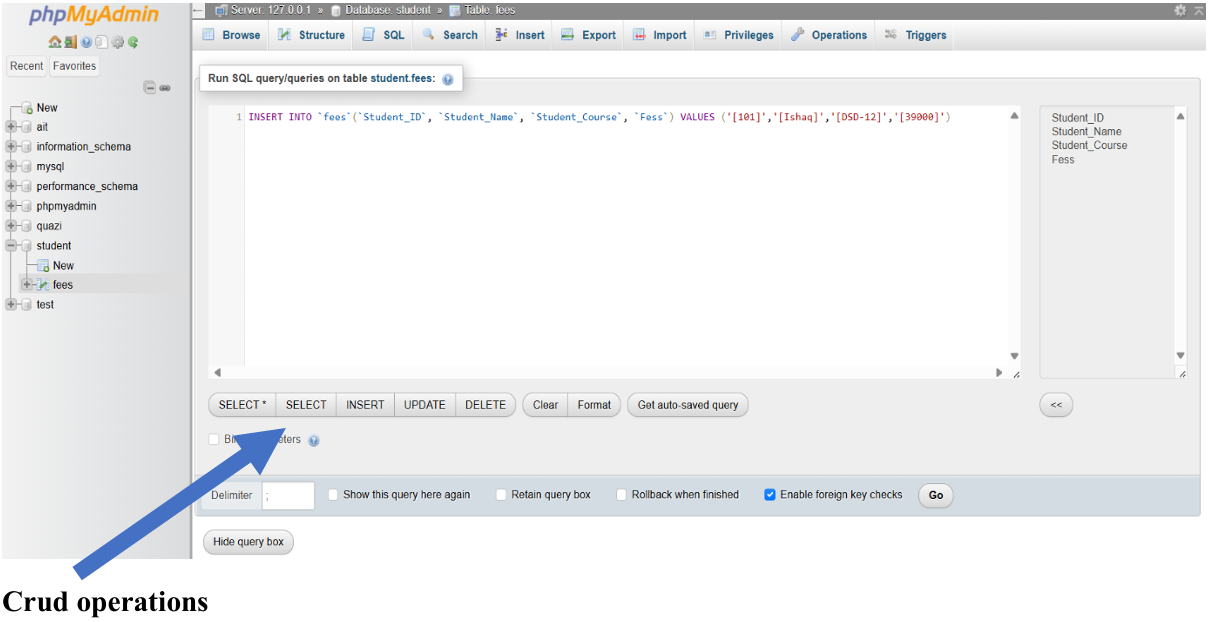
Task: Click the '<<' insert column button
Action: click(1056, 405)
